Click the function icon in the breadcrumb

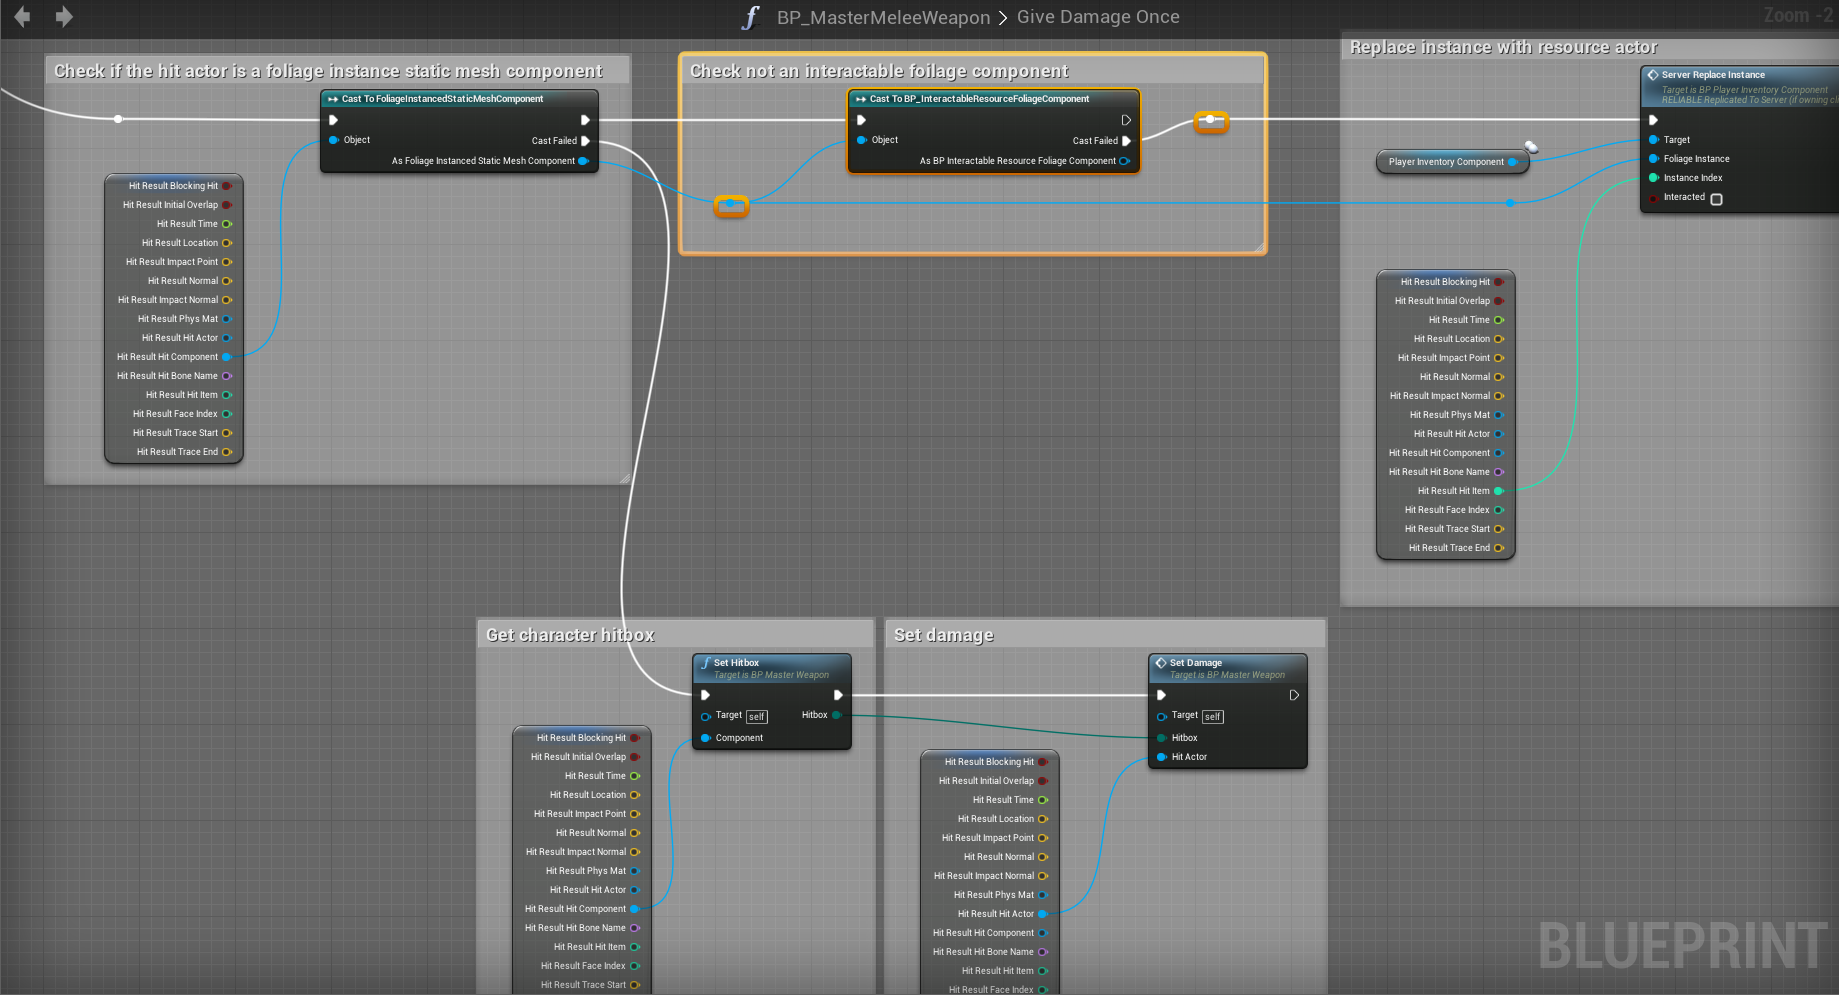click(x=750, y=18)
